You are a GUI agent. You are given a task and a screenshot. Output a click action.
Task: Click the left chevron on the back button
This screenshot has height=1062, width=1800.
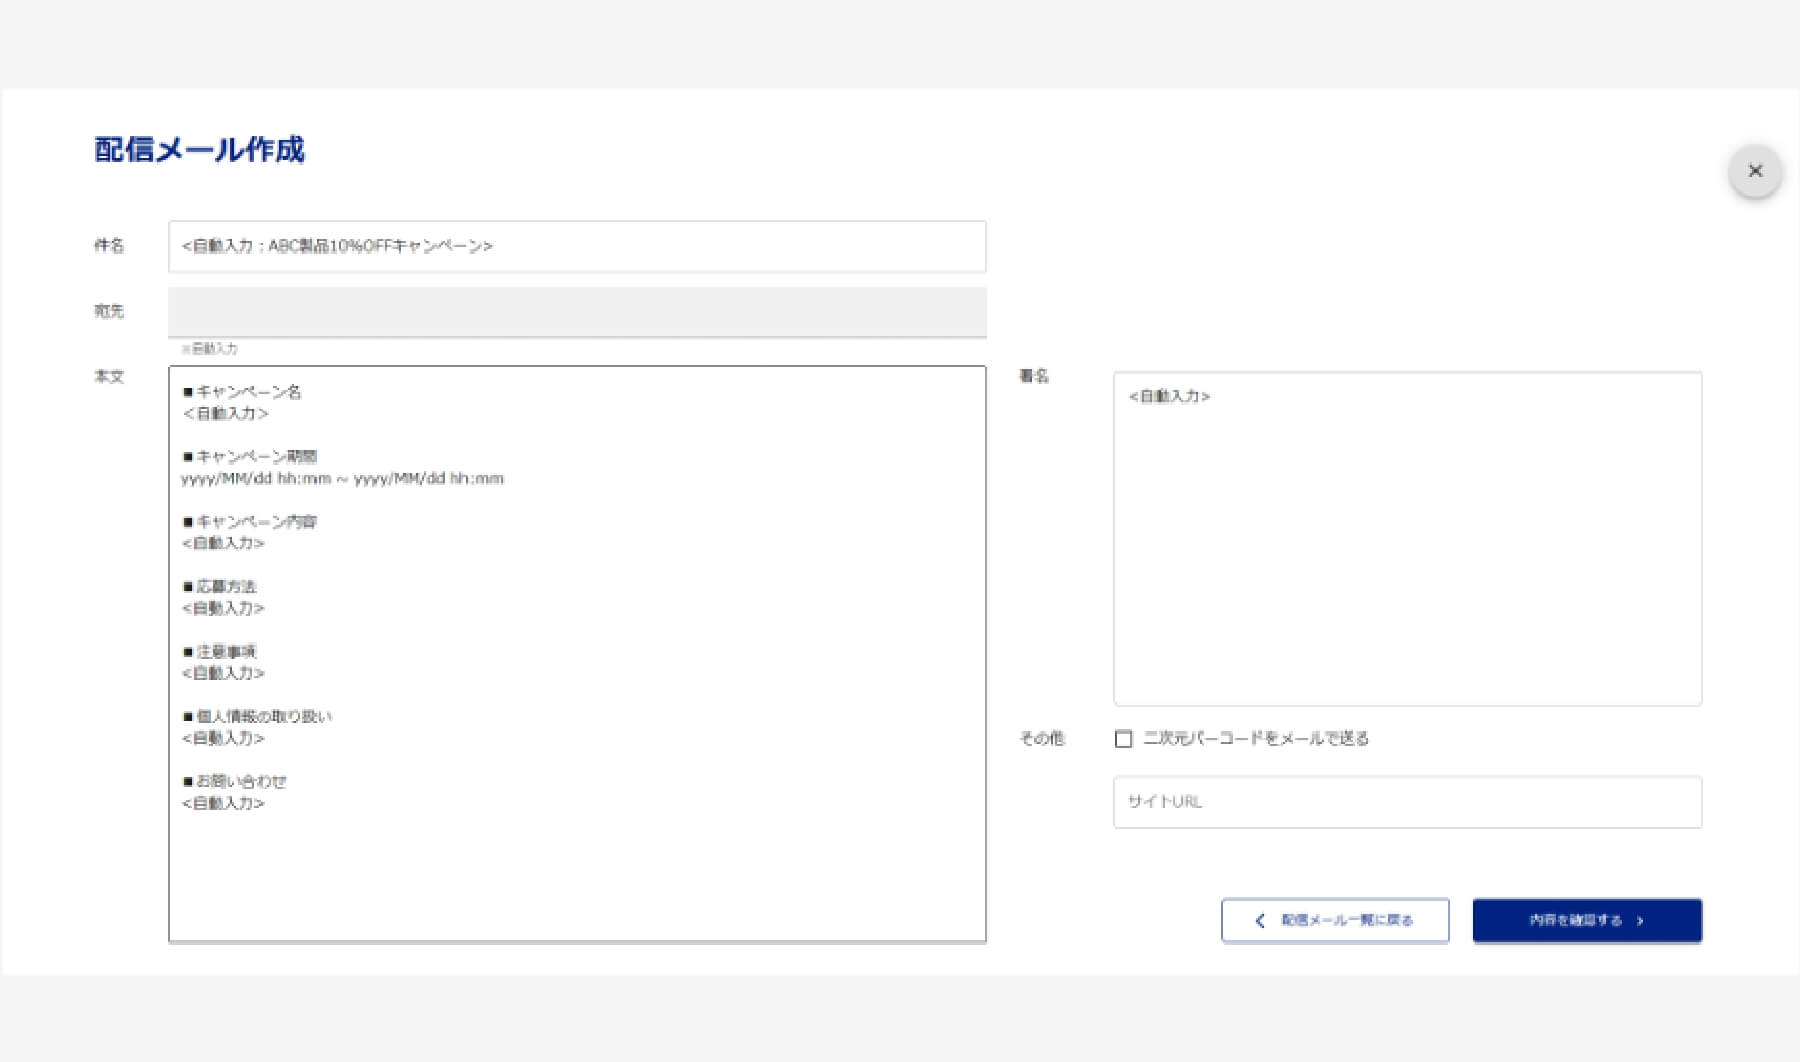coord(1260,920)
